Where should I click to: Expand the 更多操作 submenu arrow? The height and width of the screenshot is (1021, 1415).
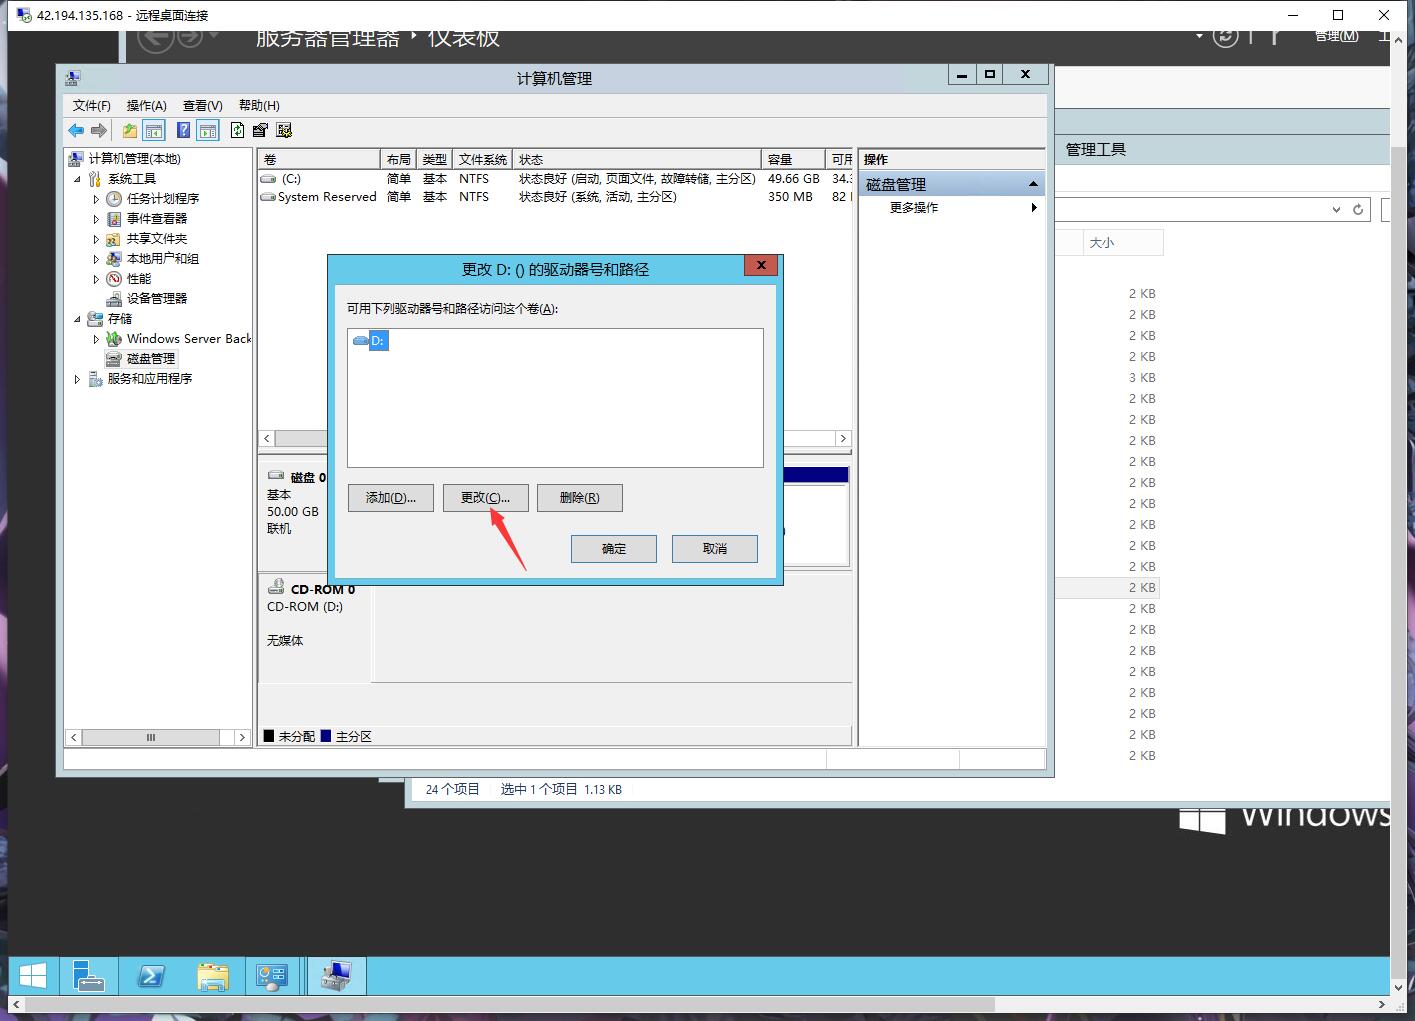coord(1034,207)
